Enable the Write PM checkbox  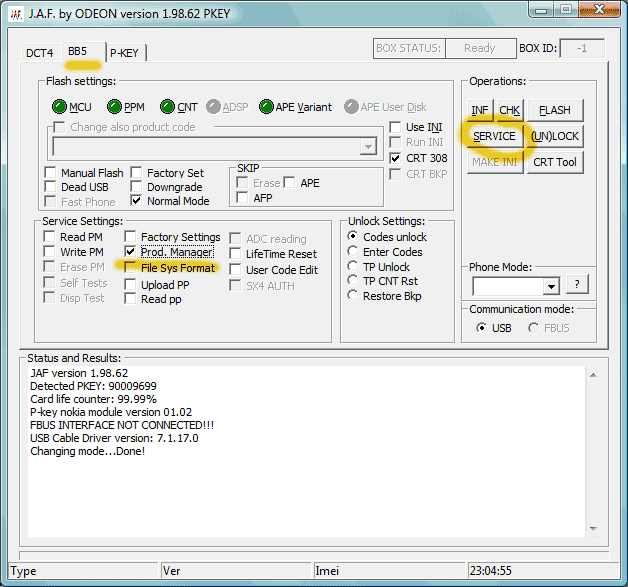(49, 252)
